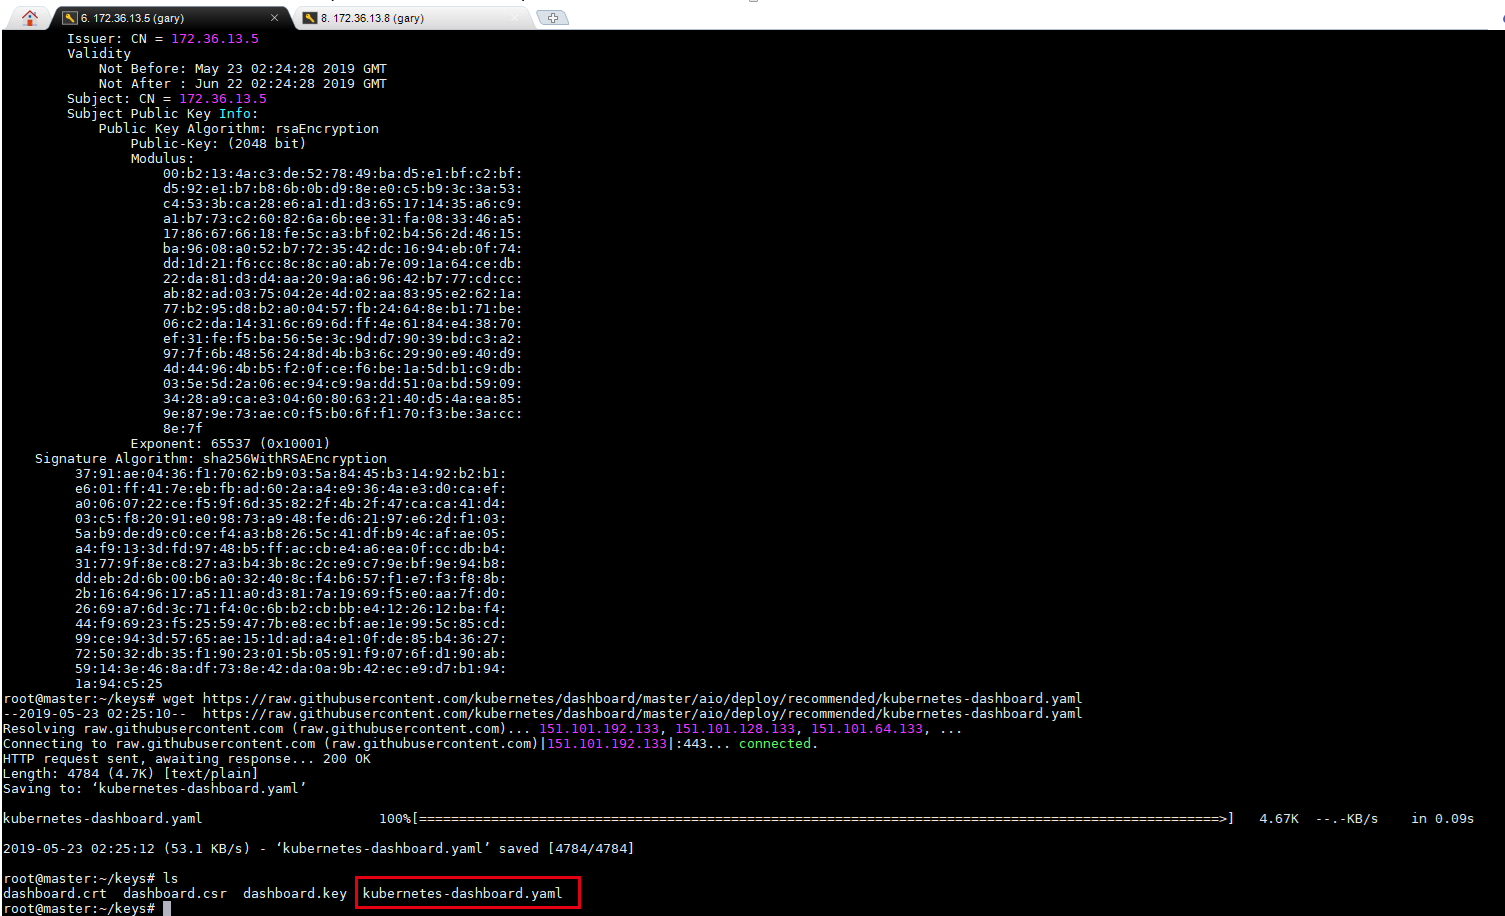Viewport: 1505px width, 916px height.
Task: Open the Home tab with house icon
Action: pos(29,17)
